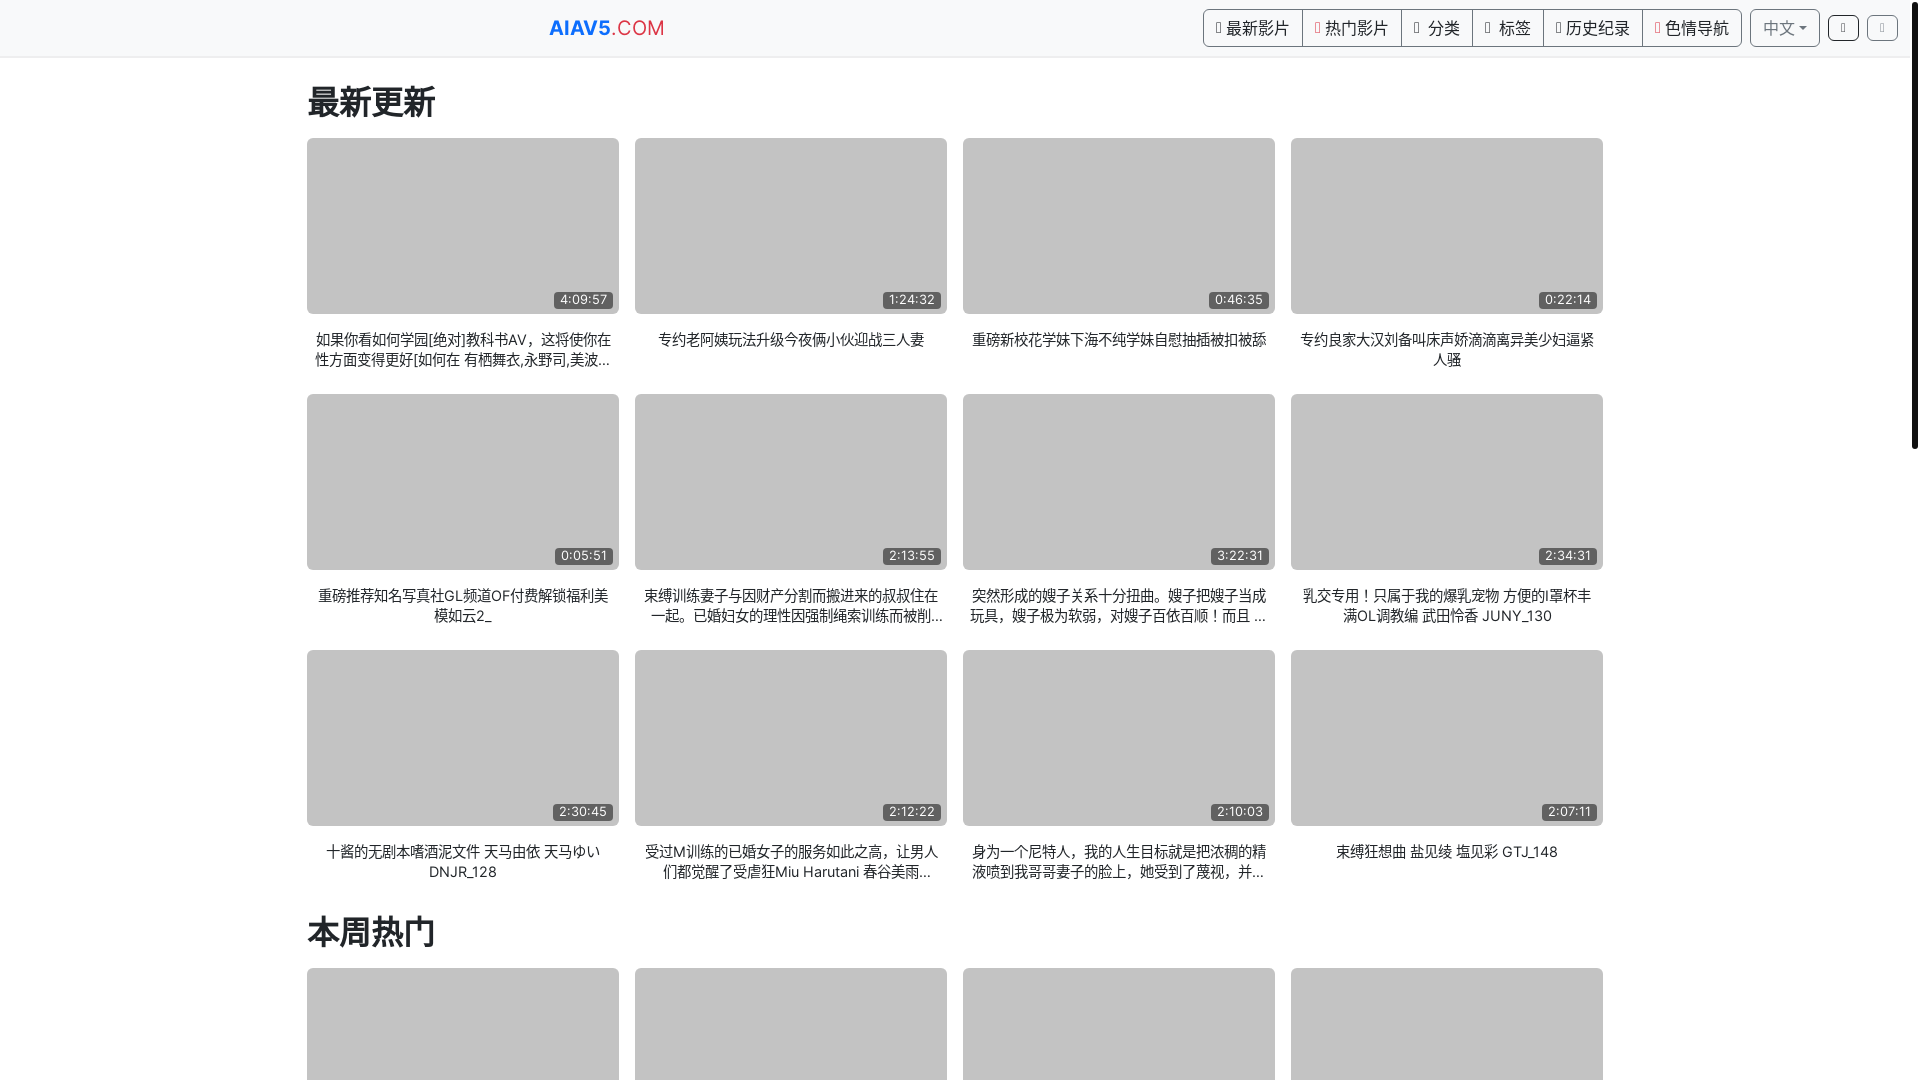Click the title link ending with JUNY_130

(x=1447, y=606)
